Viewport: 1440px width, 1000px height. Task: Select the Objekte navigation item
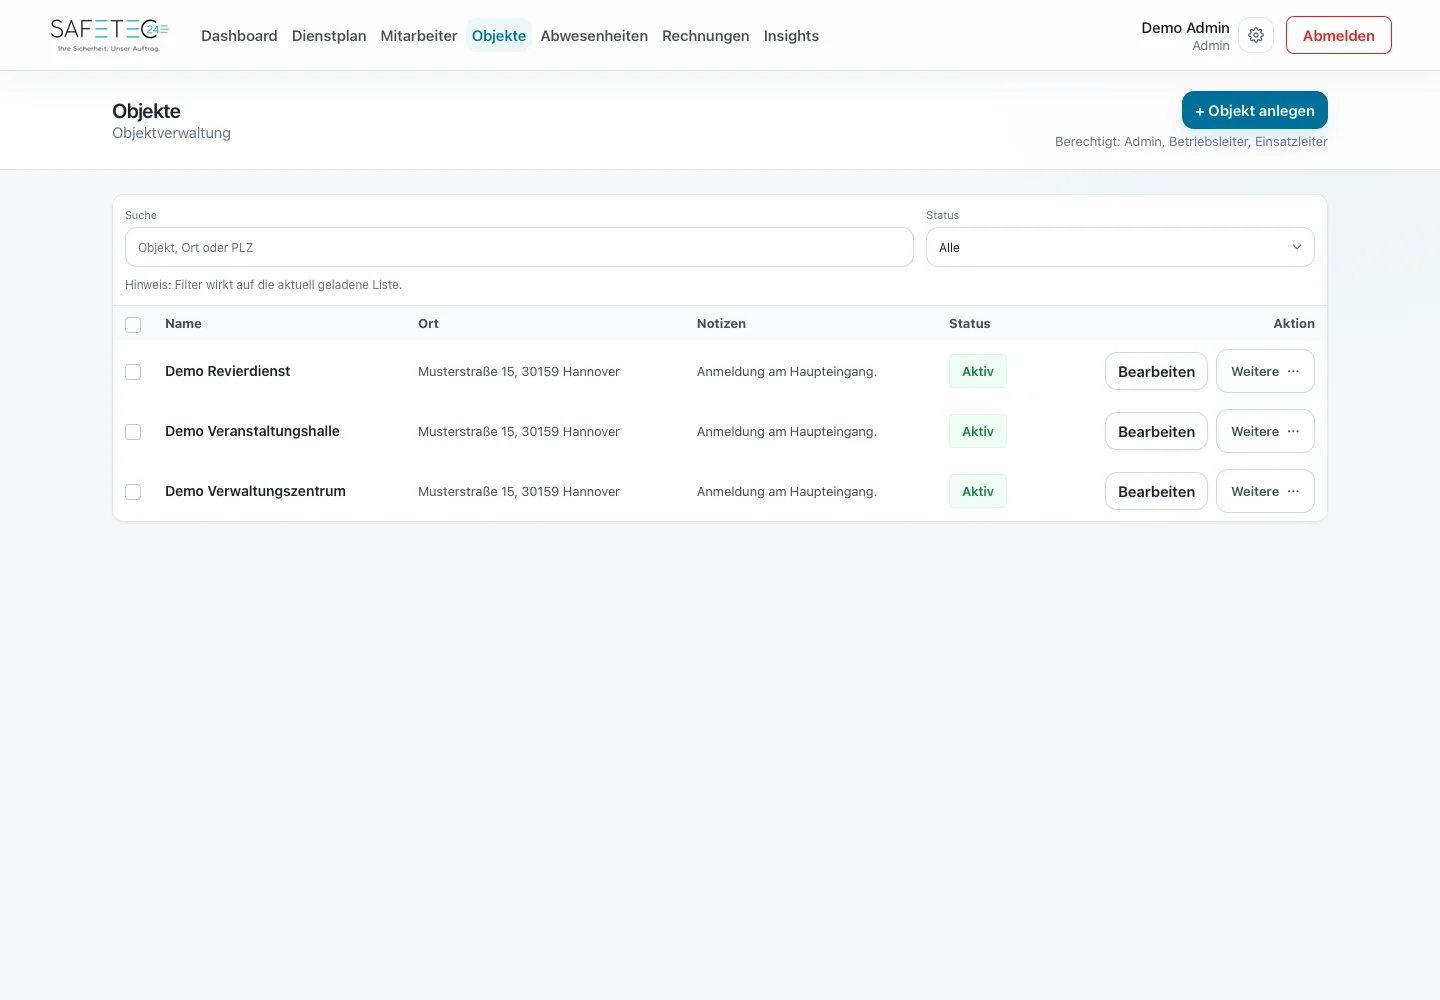499,35
